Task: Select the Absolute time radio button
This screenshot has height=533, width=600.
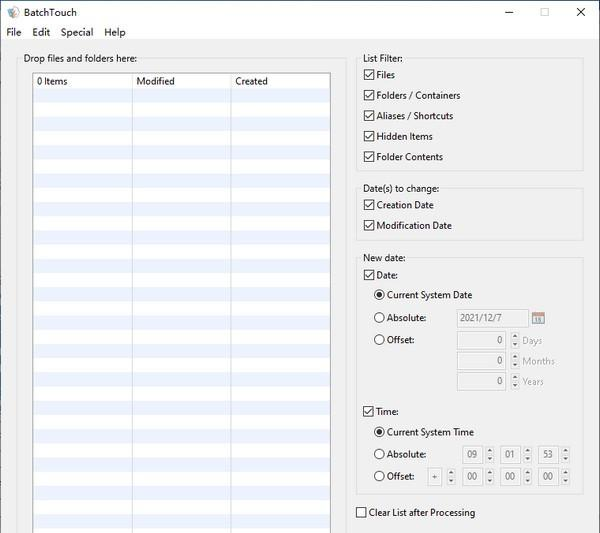Action: (379, 454)
